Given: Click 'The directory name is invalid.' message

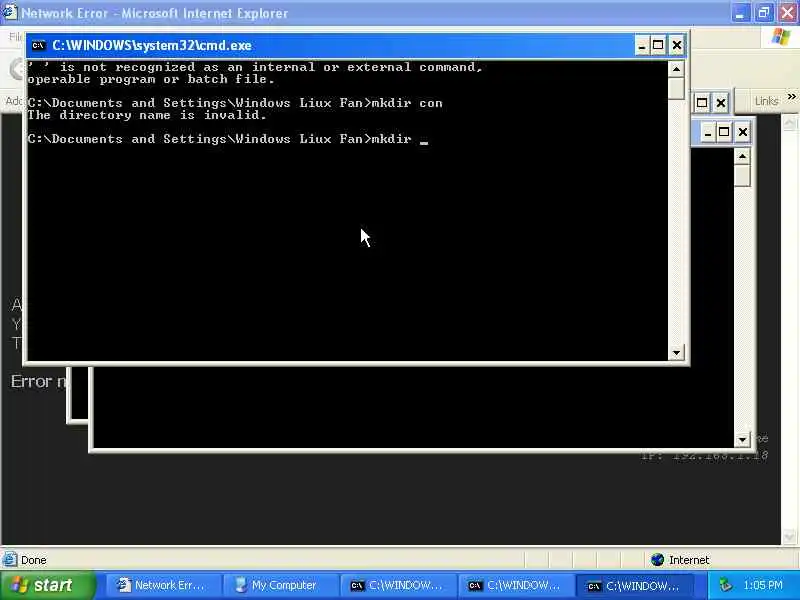Looking at the screenshot, I should [147, 115].
